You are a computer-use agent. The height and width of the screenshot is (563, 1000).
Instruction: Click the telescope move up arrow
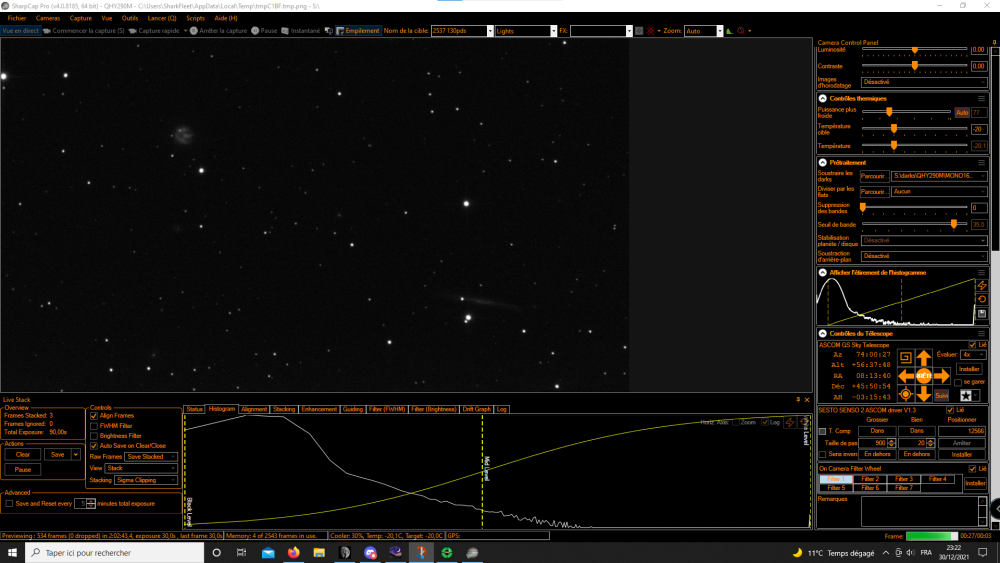click(923, 358)
